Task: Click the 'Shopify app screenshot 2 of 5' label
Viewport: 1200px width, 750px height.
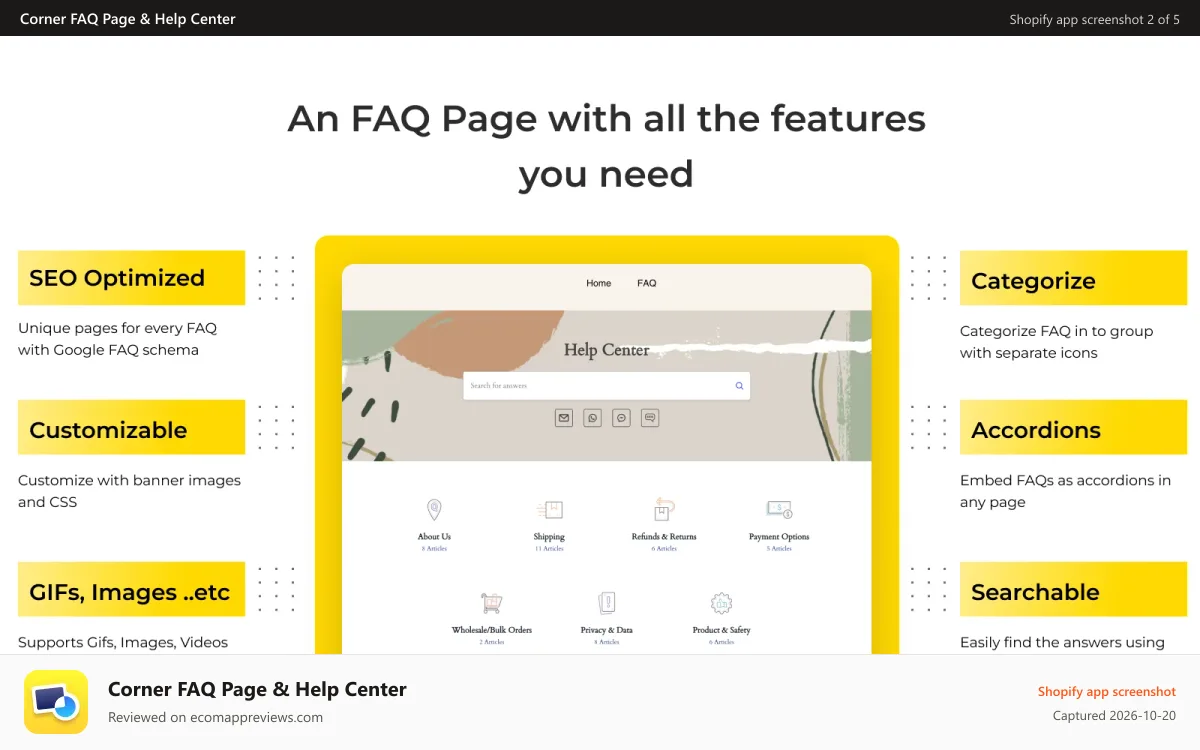Action: pos(1094,19)
